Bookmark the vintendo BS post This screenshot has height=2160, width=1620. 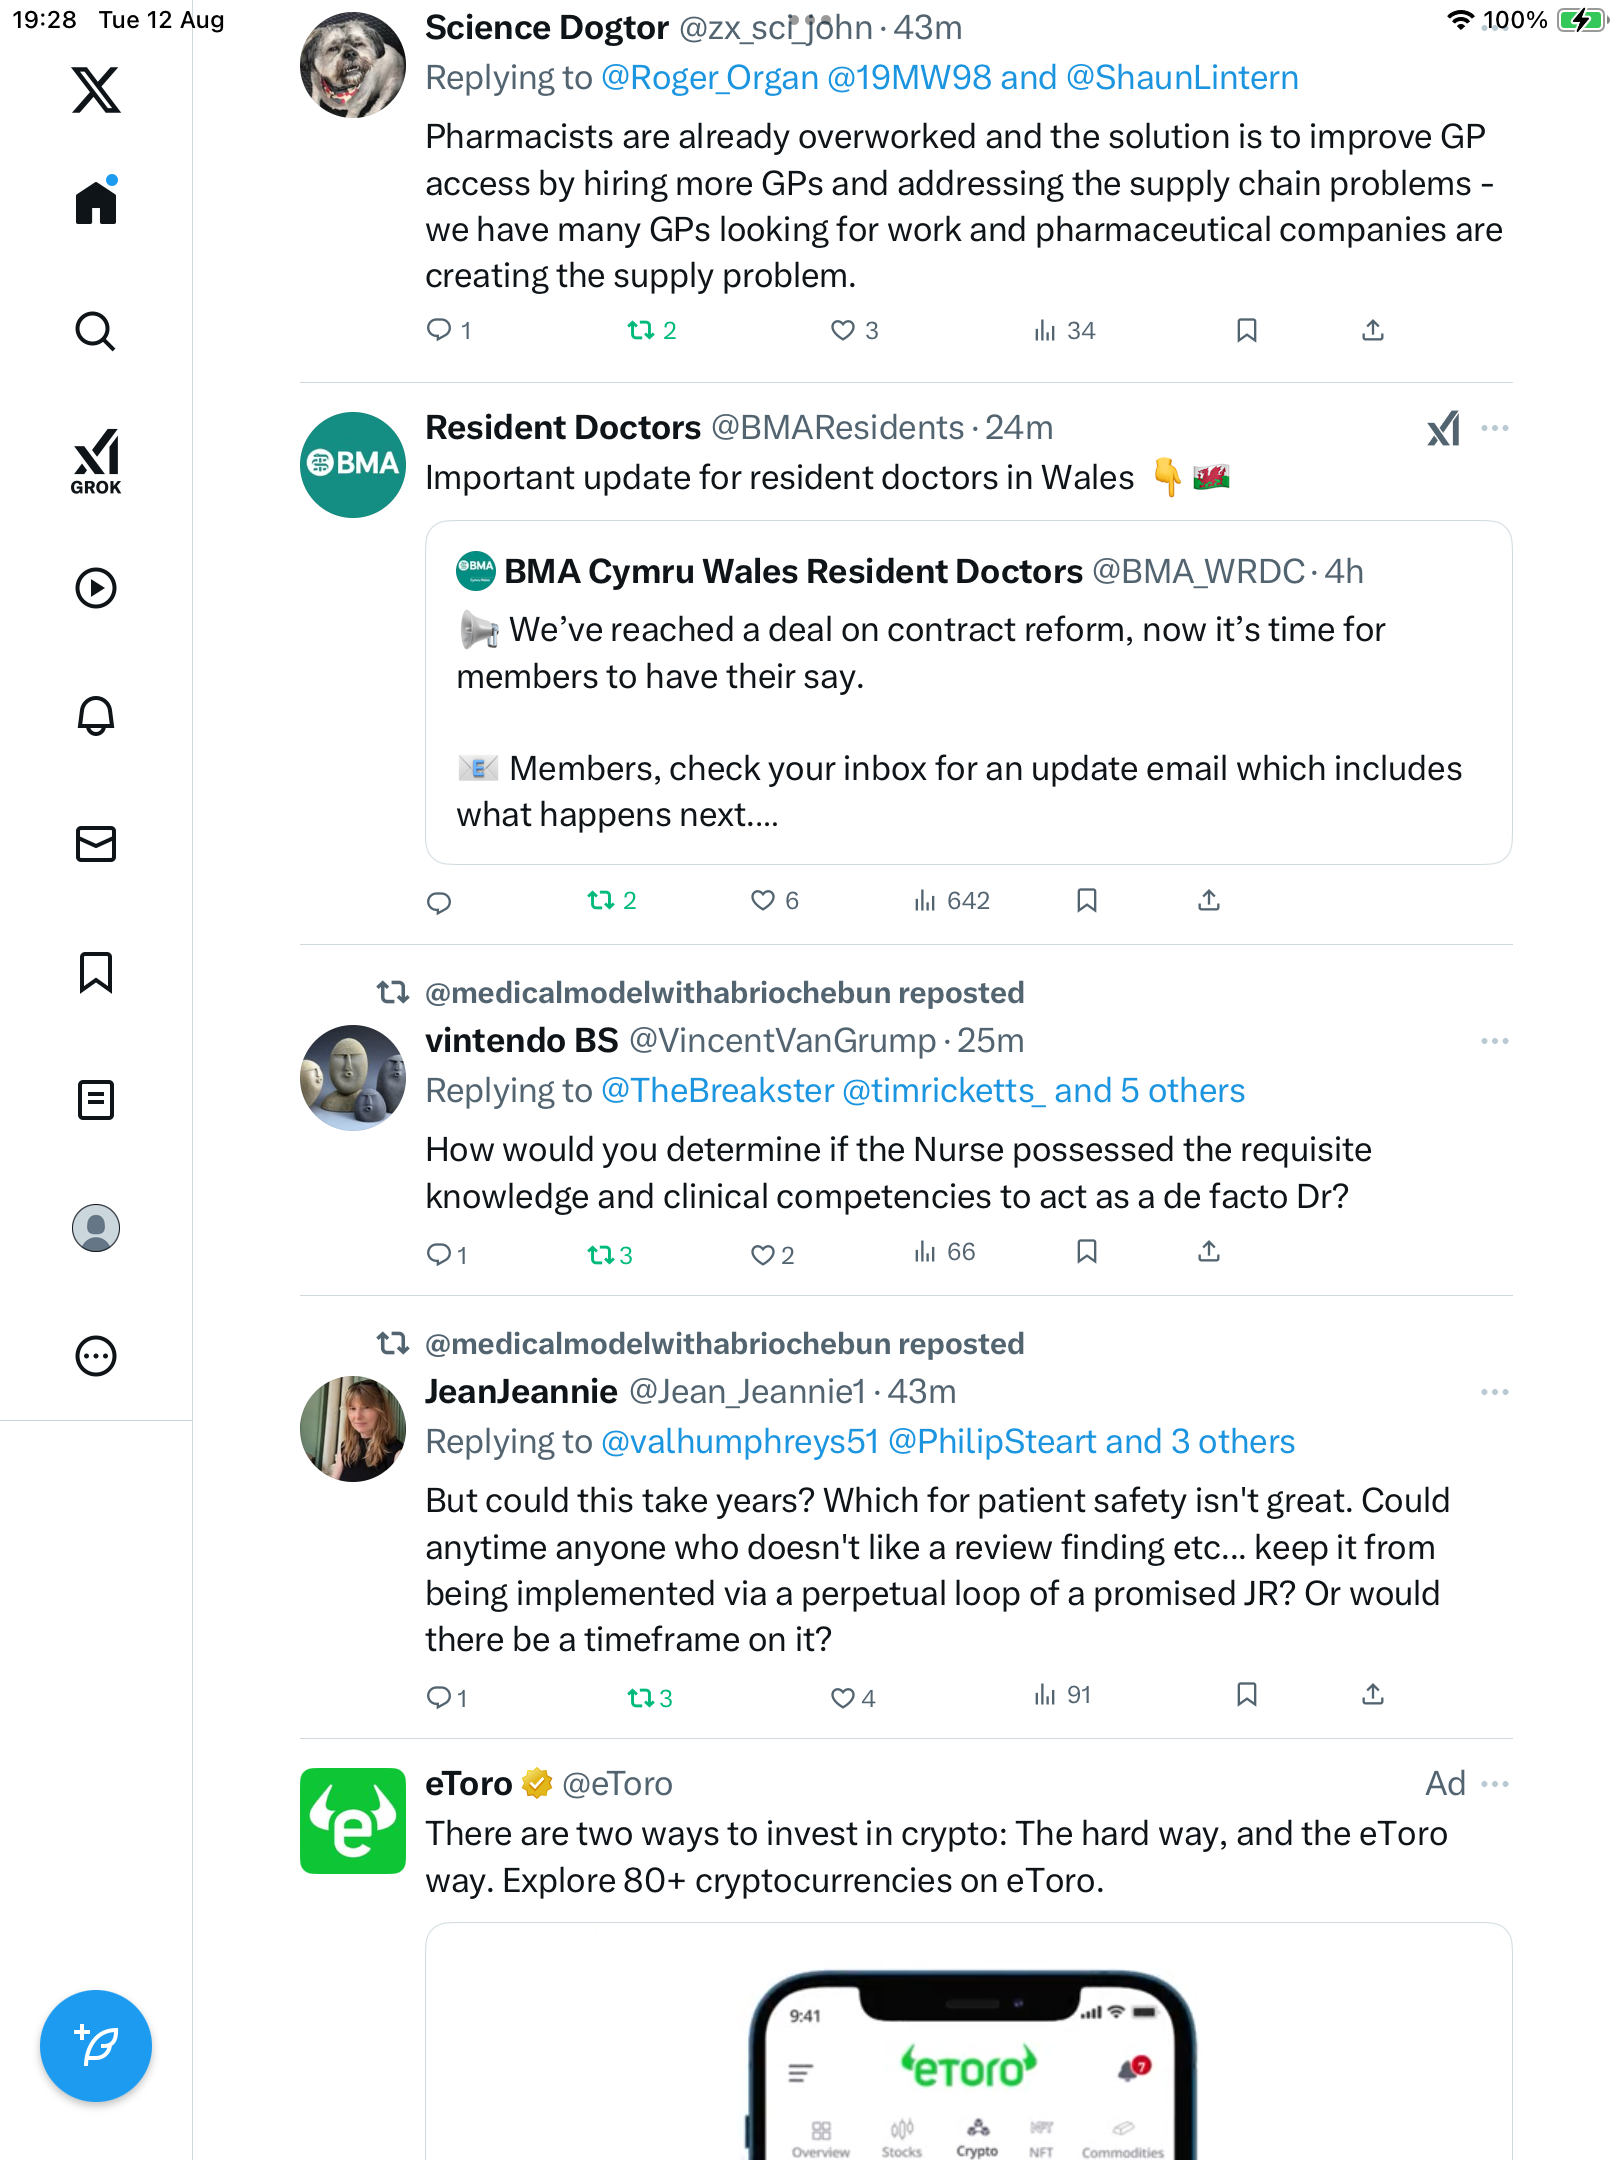[x=1087, y=1252]
